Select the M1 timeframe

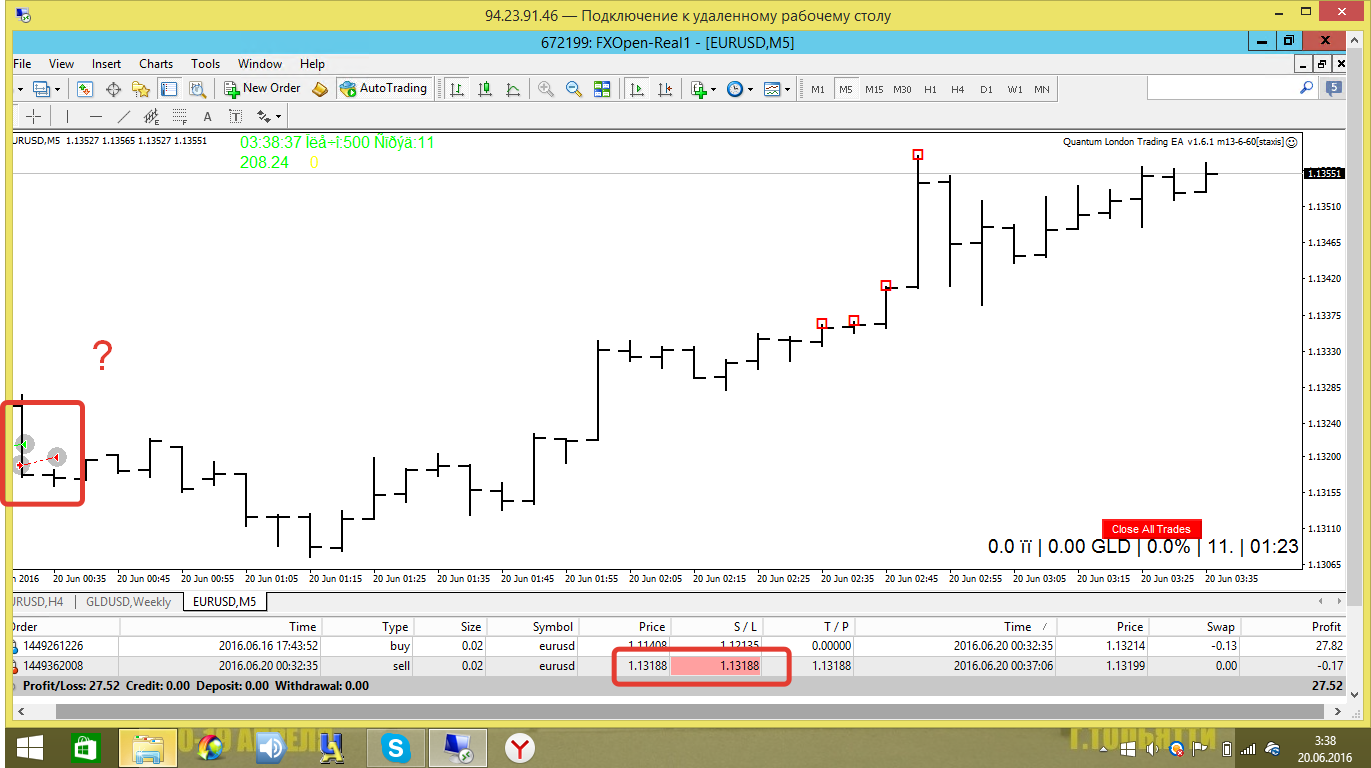(818, 89)
